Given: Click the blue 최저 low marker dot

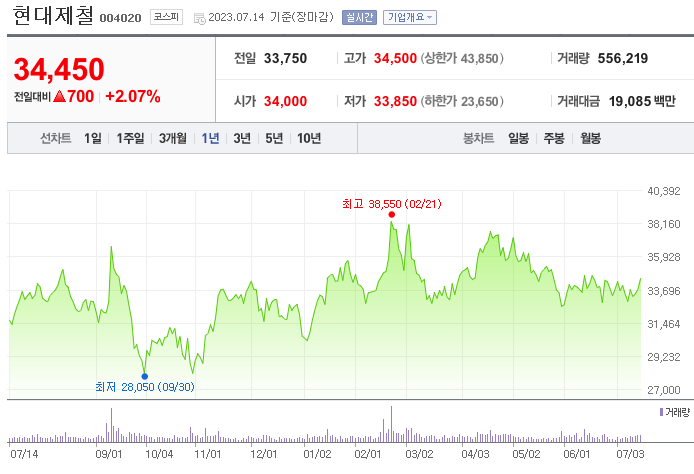Looking at the screenshot, I should [145, 377].
